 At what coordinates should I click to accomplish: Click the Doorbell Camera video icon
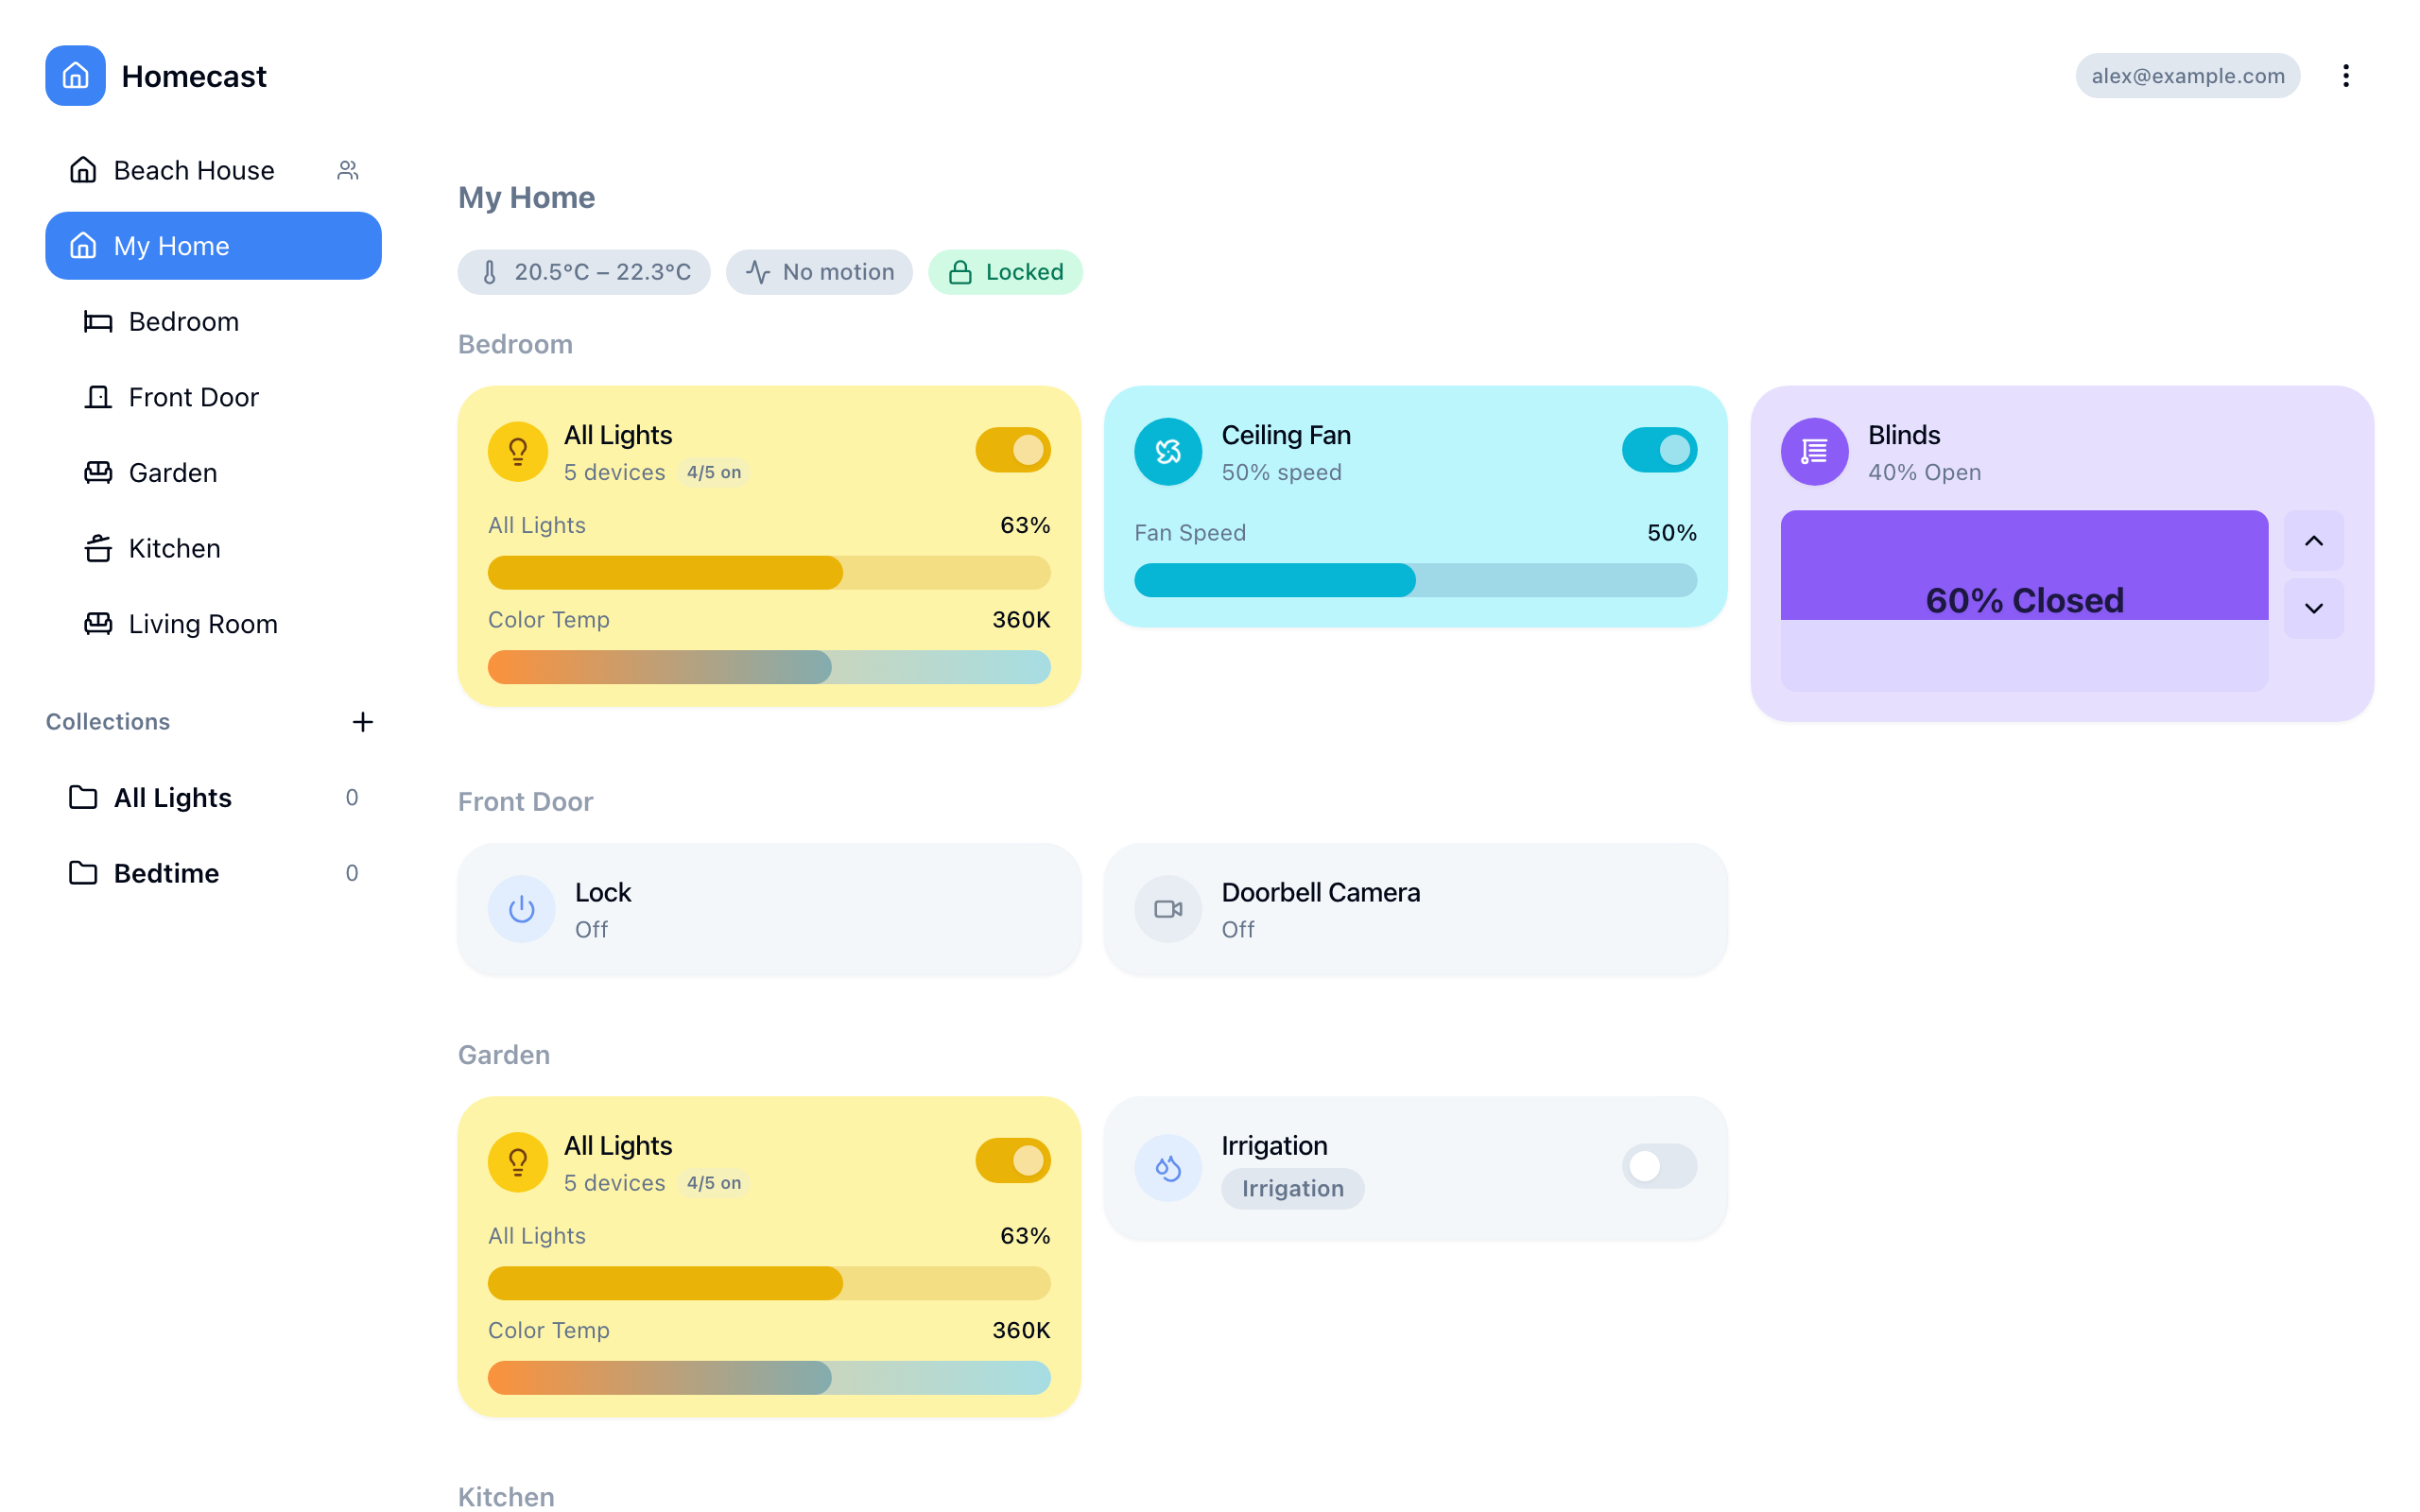[1167, 908]
